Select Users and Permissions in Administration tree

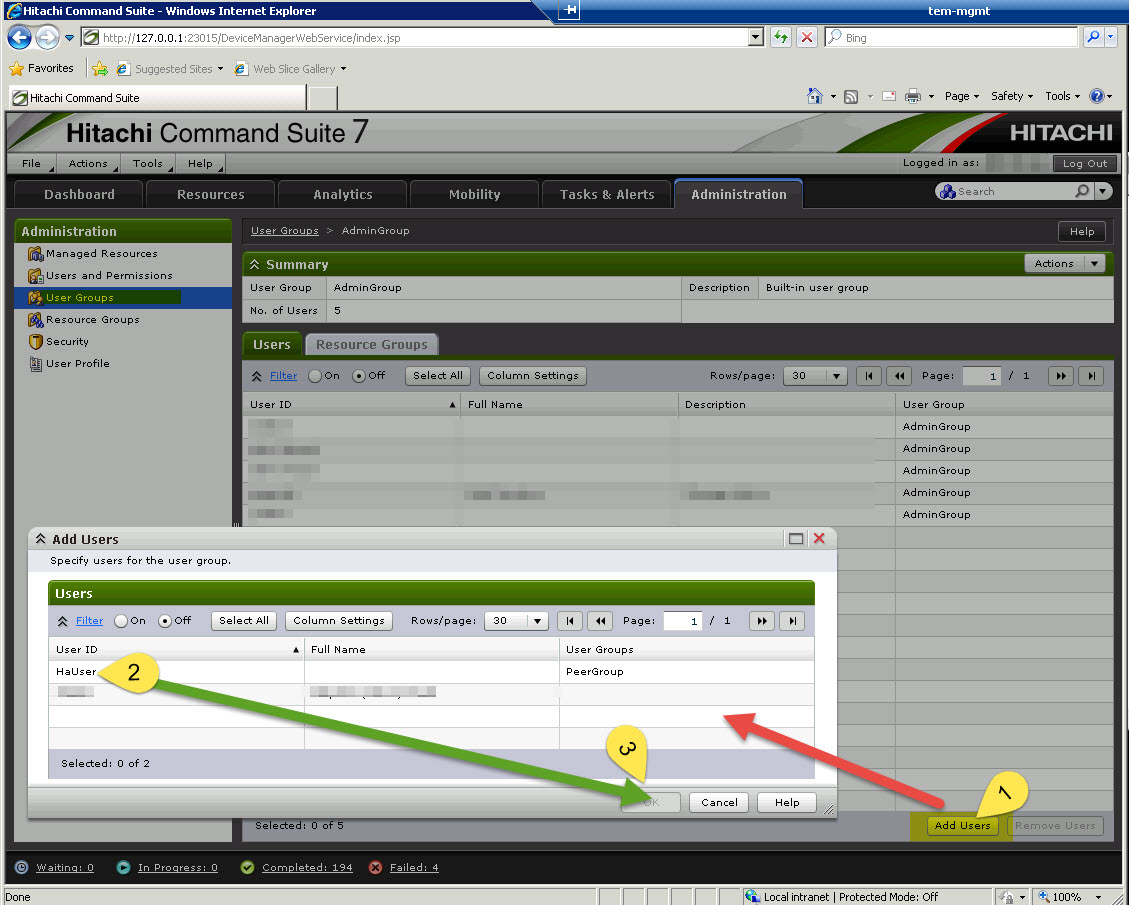[109, 275]
